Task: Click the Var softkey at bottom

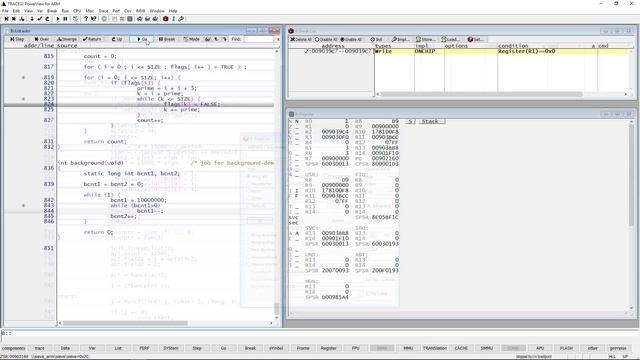Action: click(x=92, y=348)
